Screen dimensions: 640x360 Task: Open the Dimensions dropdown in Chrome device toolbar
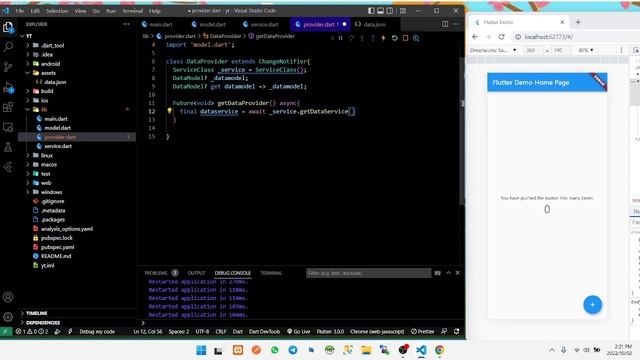tap(493, 50)
